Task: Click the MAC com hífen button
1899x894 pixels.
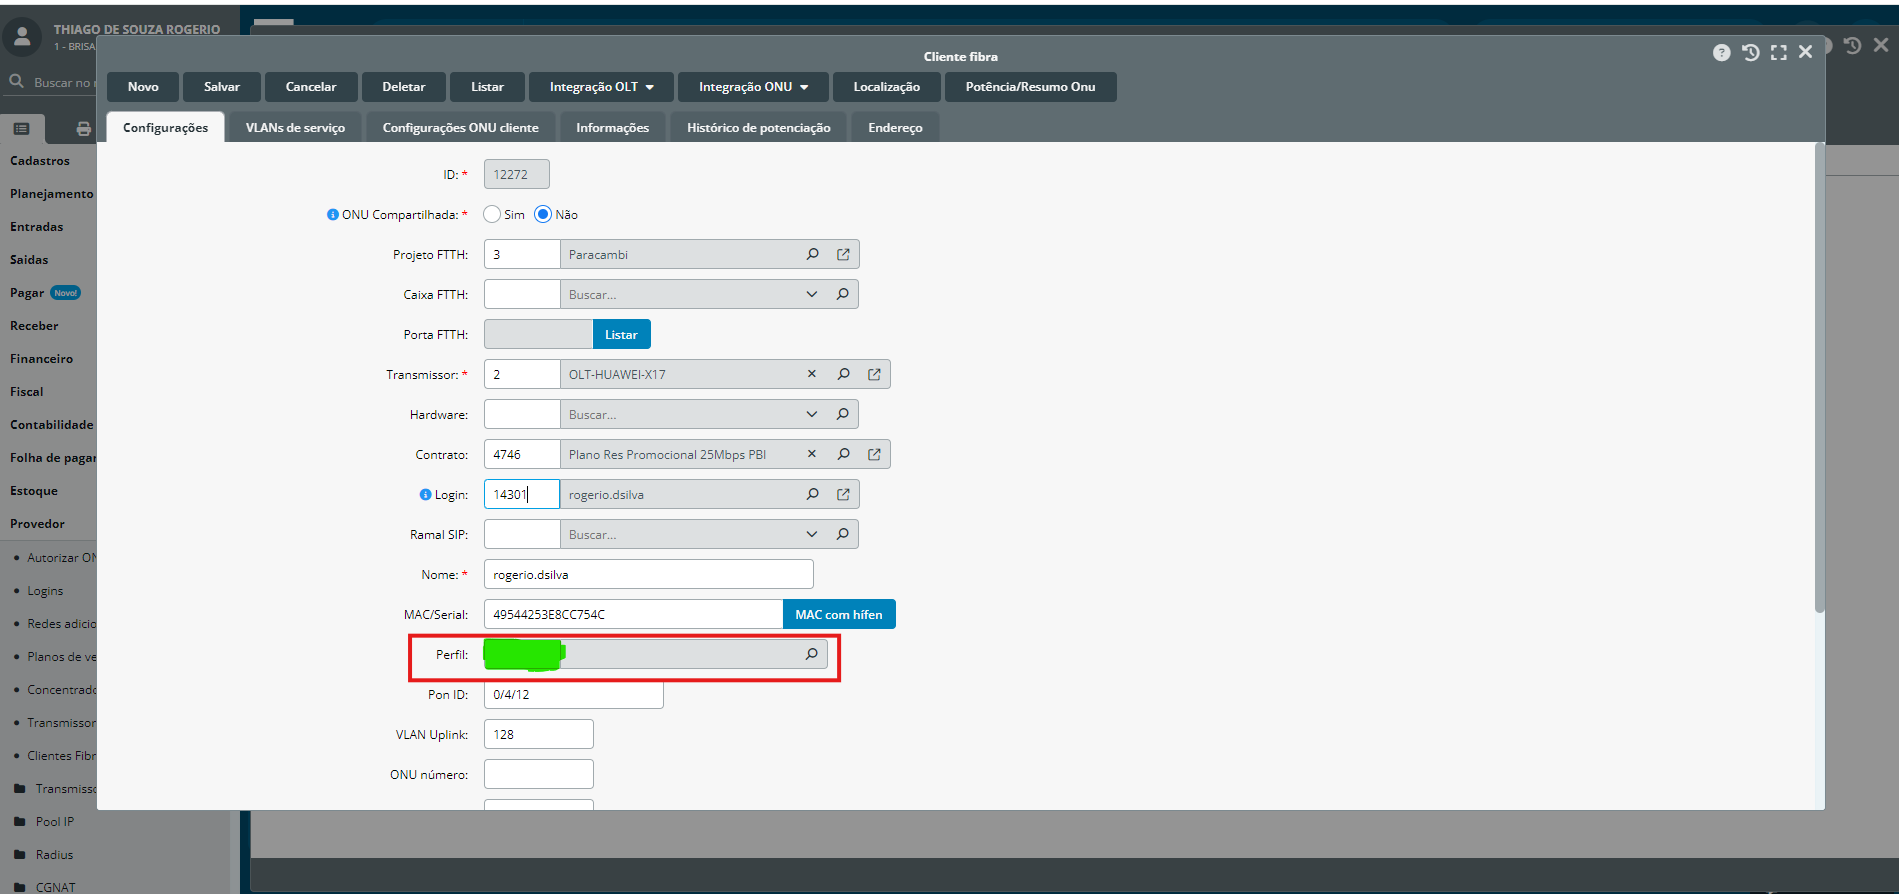Action: [x=838, y=614]
